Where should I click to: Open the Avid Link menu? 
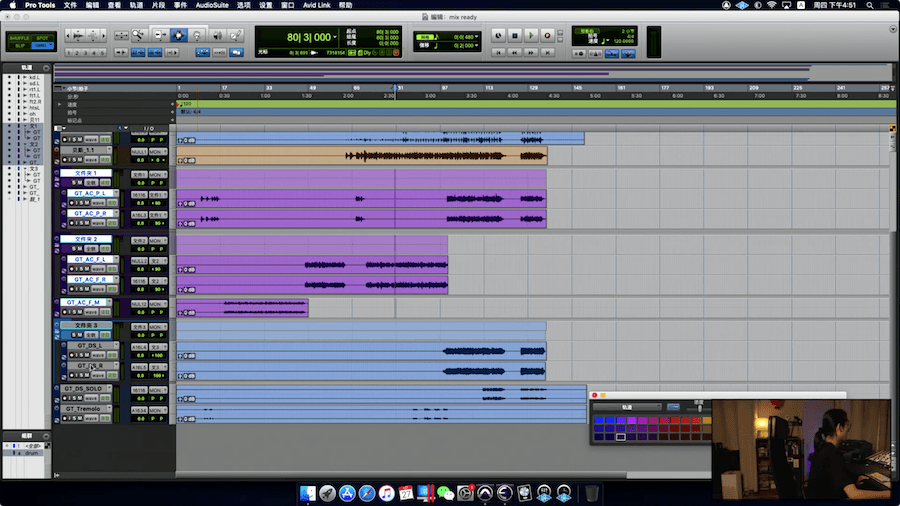pyautogui.click(x=316, y=5)
